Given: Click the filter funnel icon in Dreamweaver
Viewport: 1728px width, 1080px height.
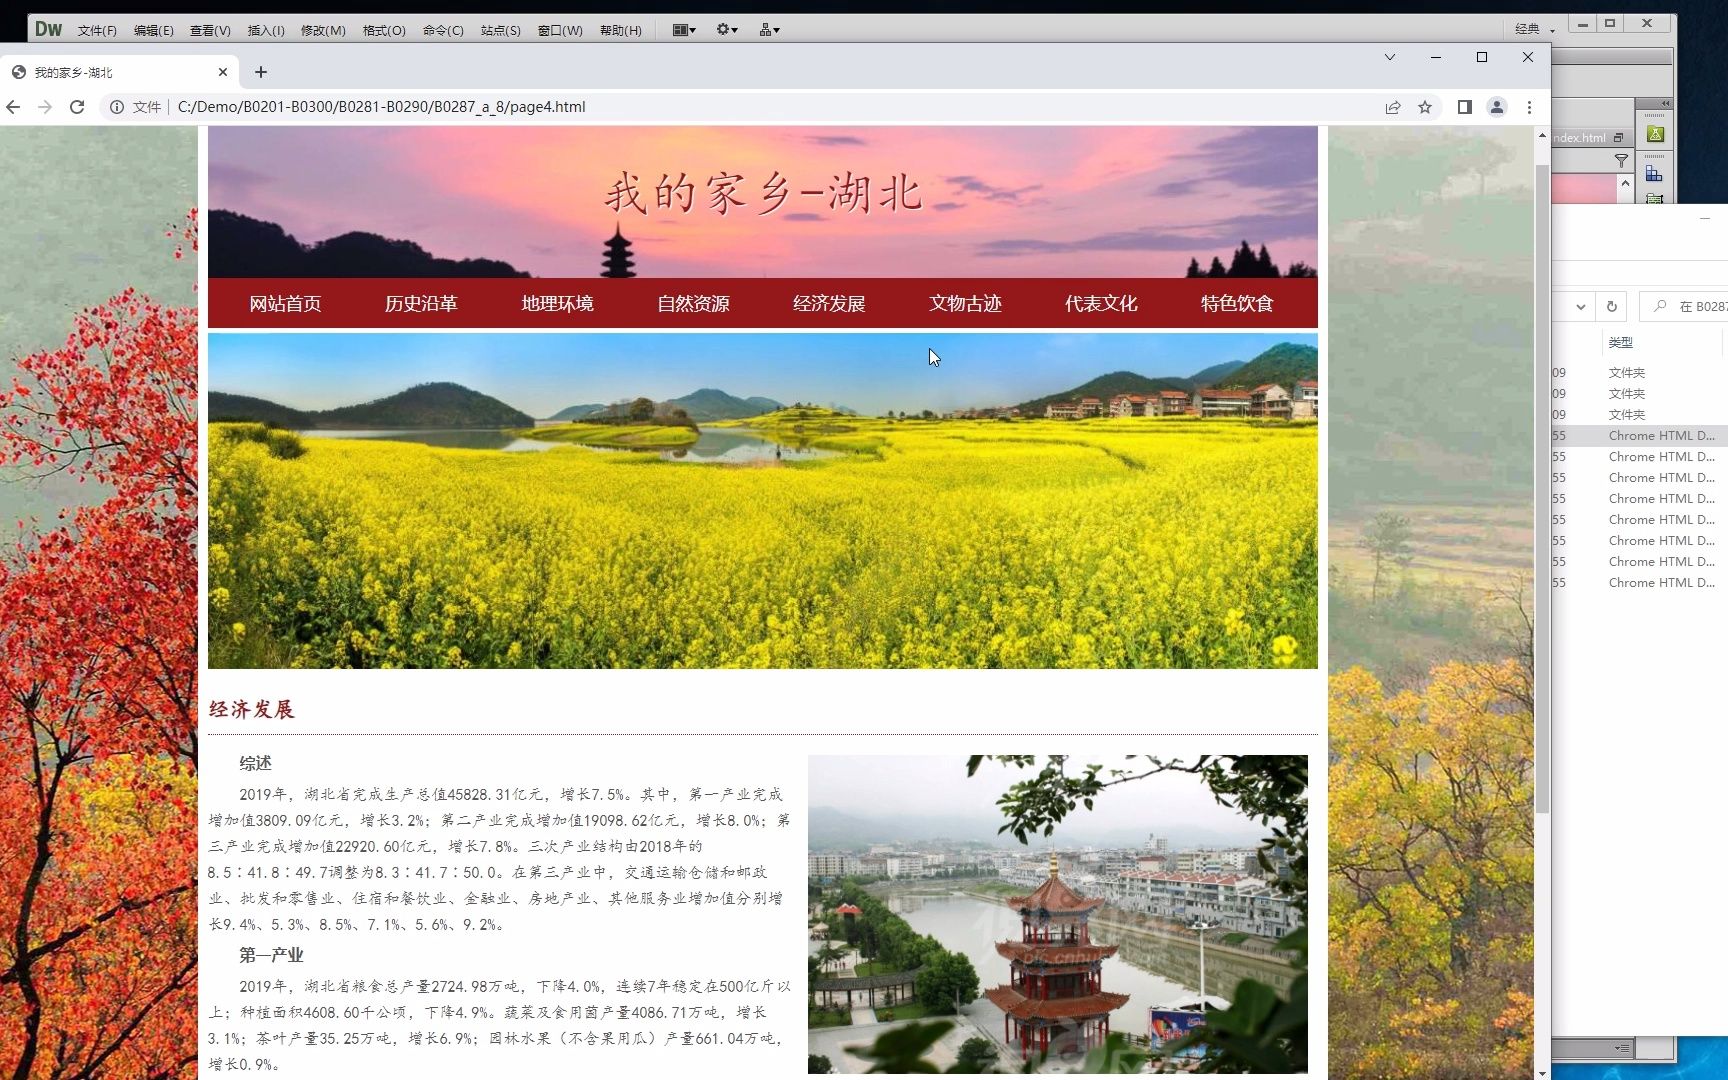Looking at the screenshot, I should tap(1621, 160).
